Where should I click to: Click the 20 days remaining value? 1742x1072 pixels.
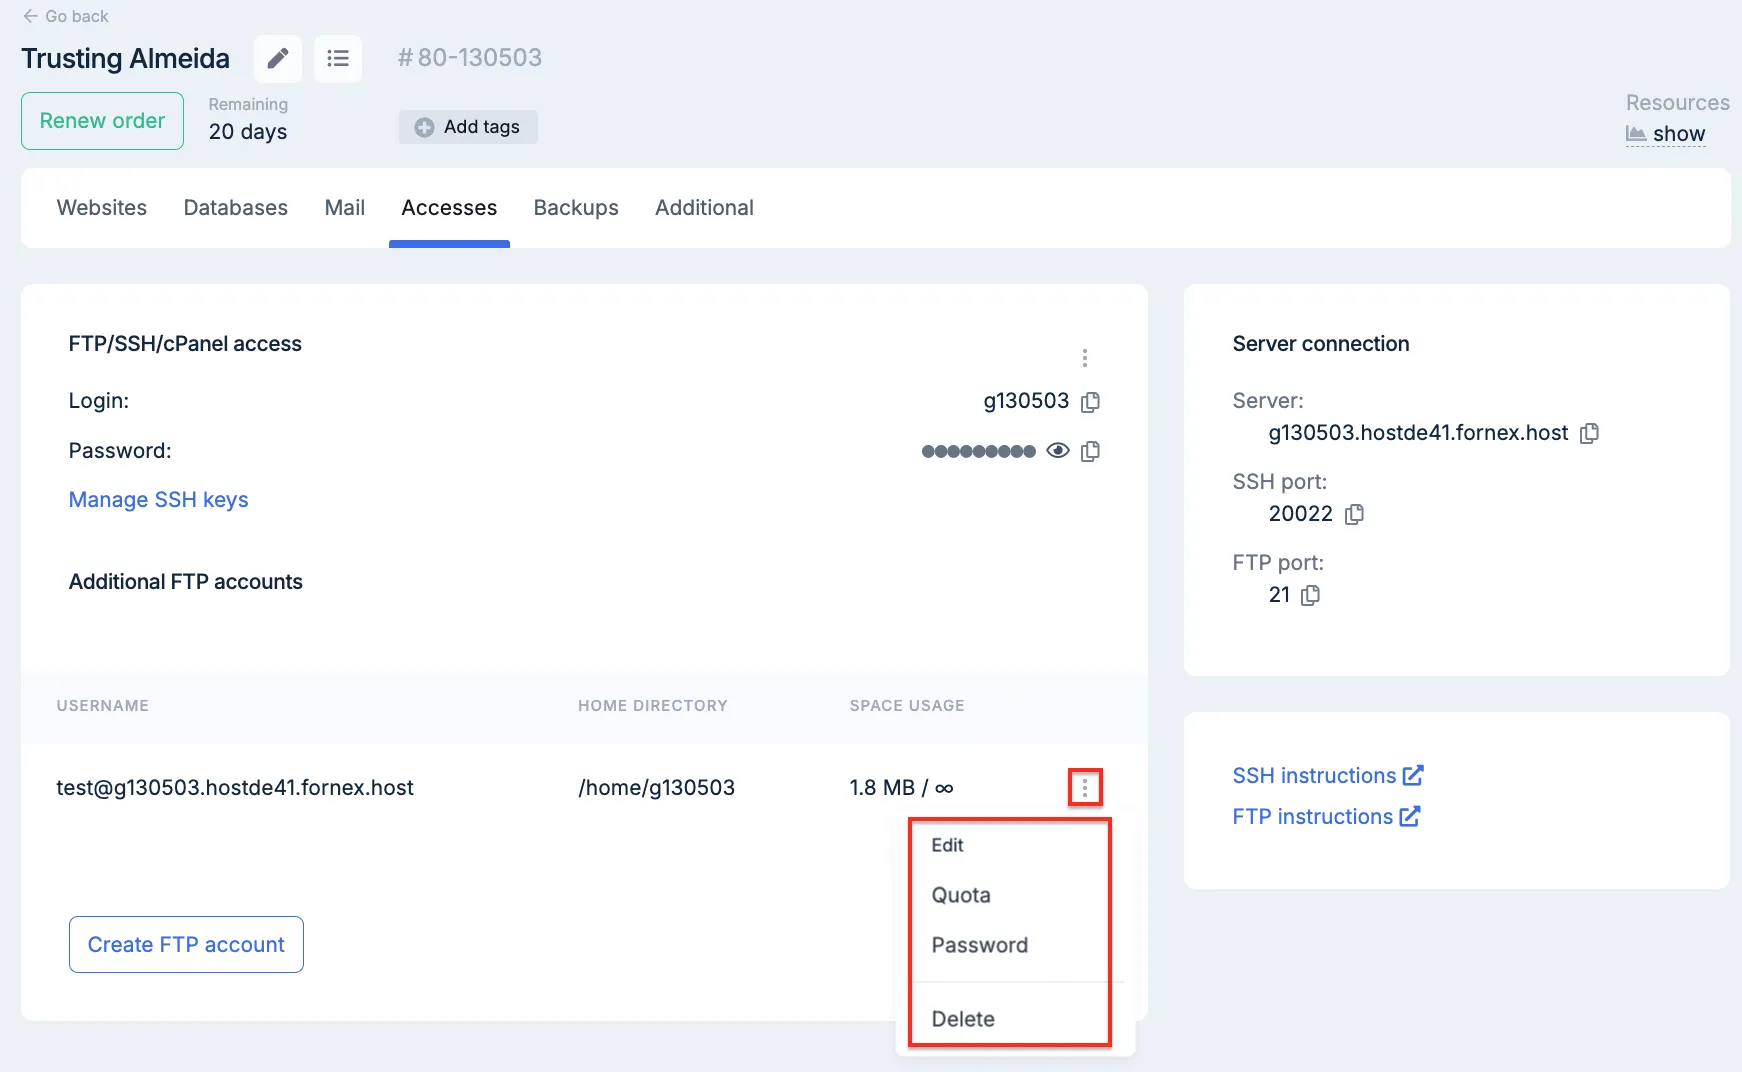tap(248, 132)
